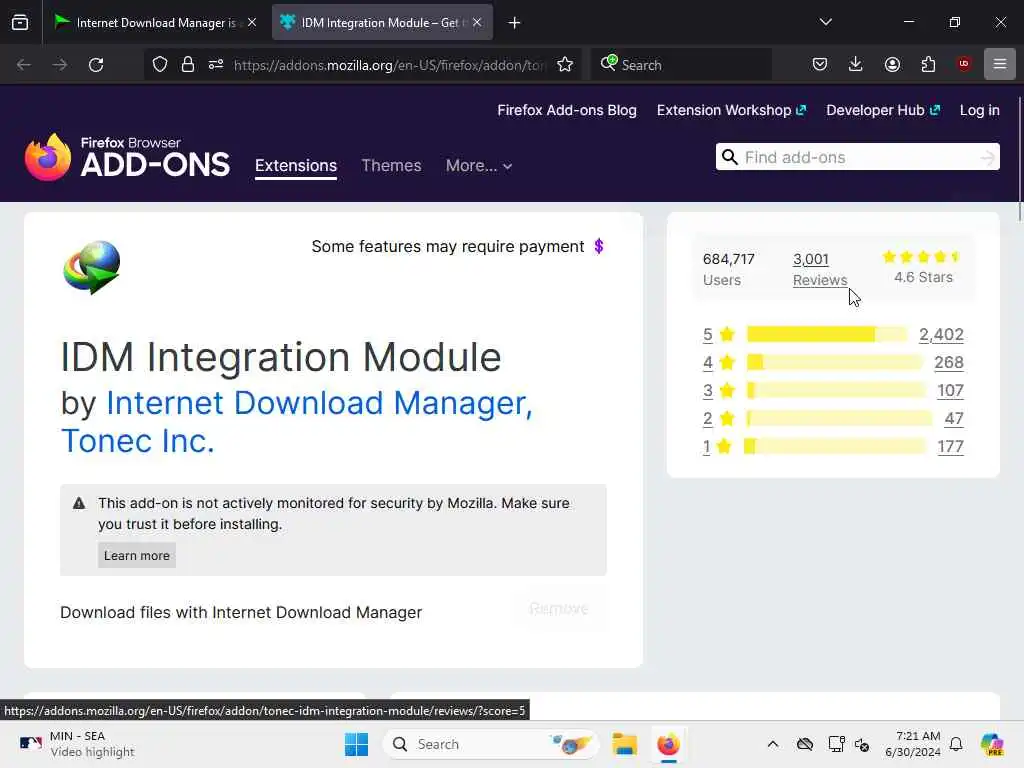Open Internet Download Manager author link
Screen dimensions: 1024x768
[x=319, y=402]
